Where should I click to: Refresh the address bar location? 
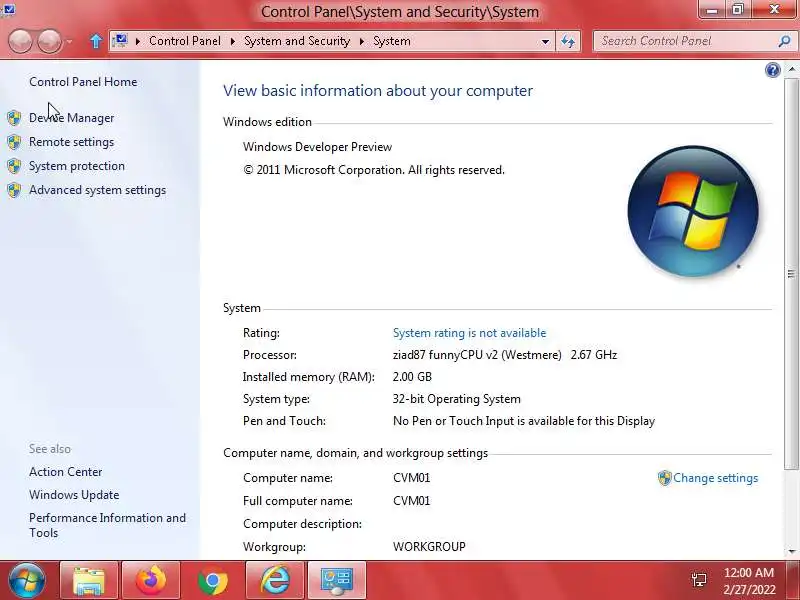pos(568,41)
